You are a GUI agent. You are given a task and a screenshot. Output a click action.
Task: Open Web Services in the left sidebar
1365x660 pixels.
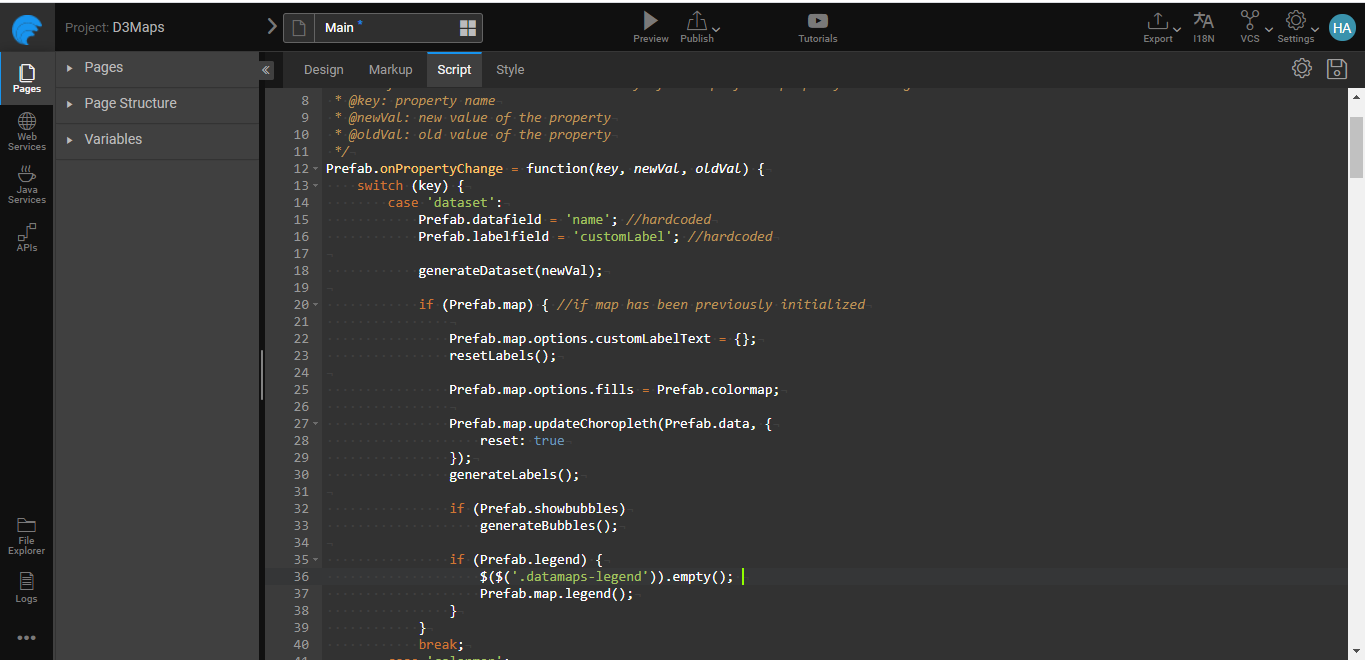click(27, 131)
